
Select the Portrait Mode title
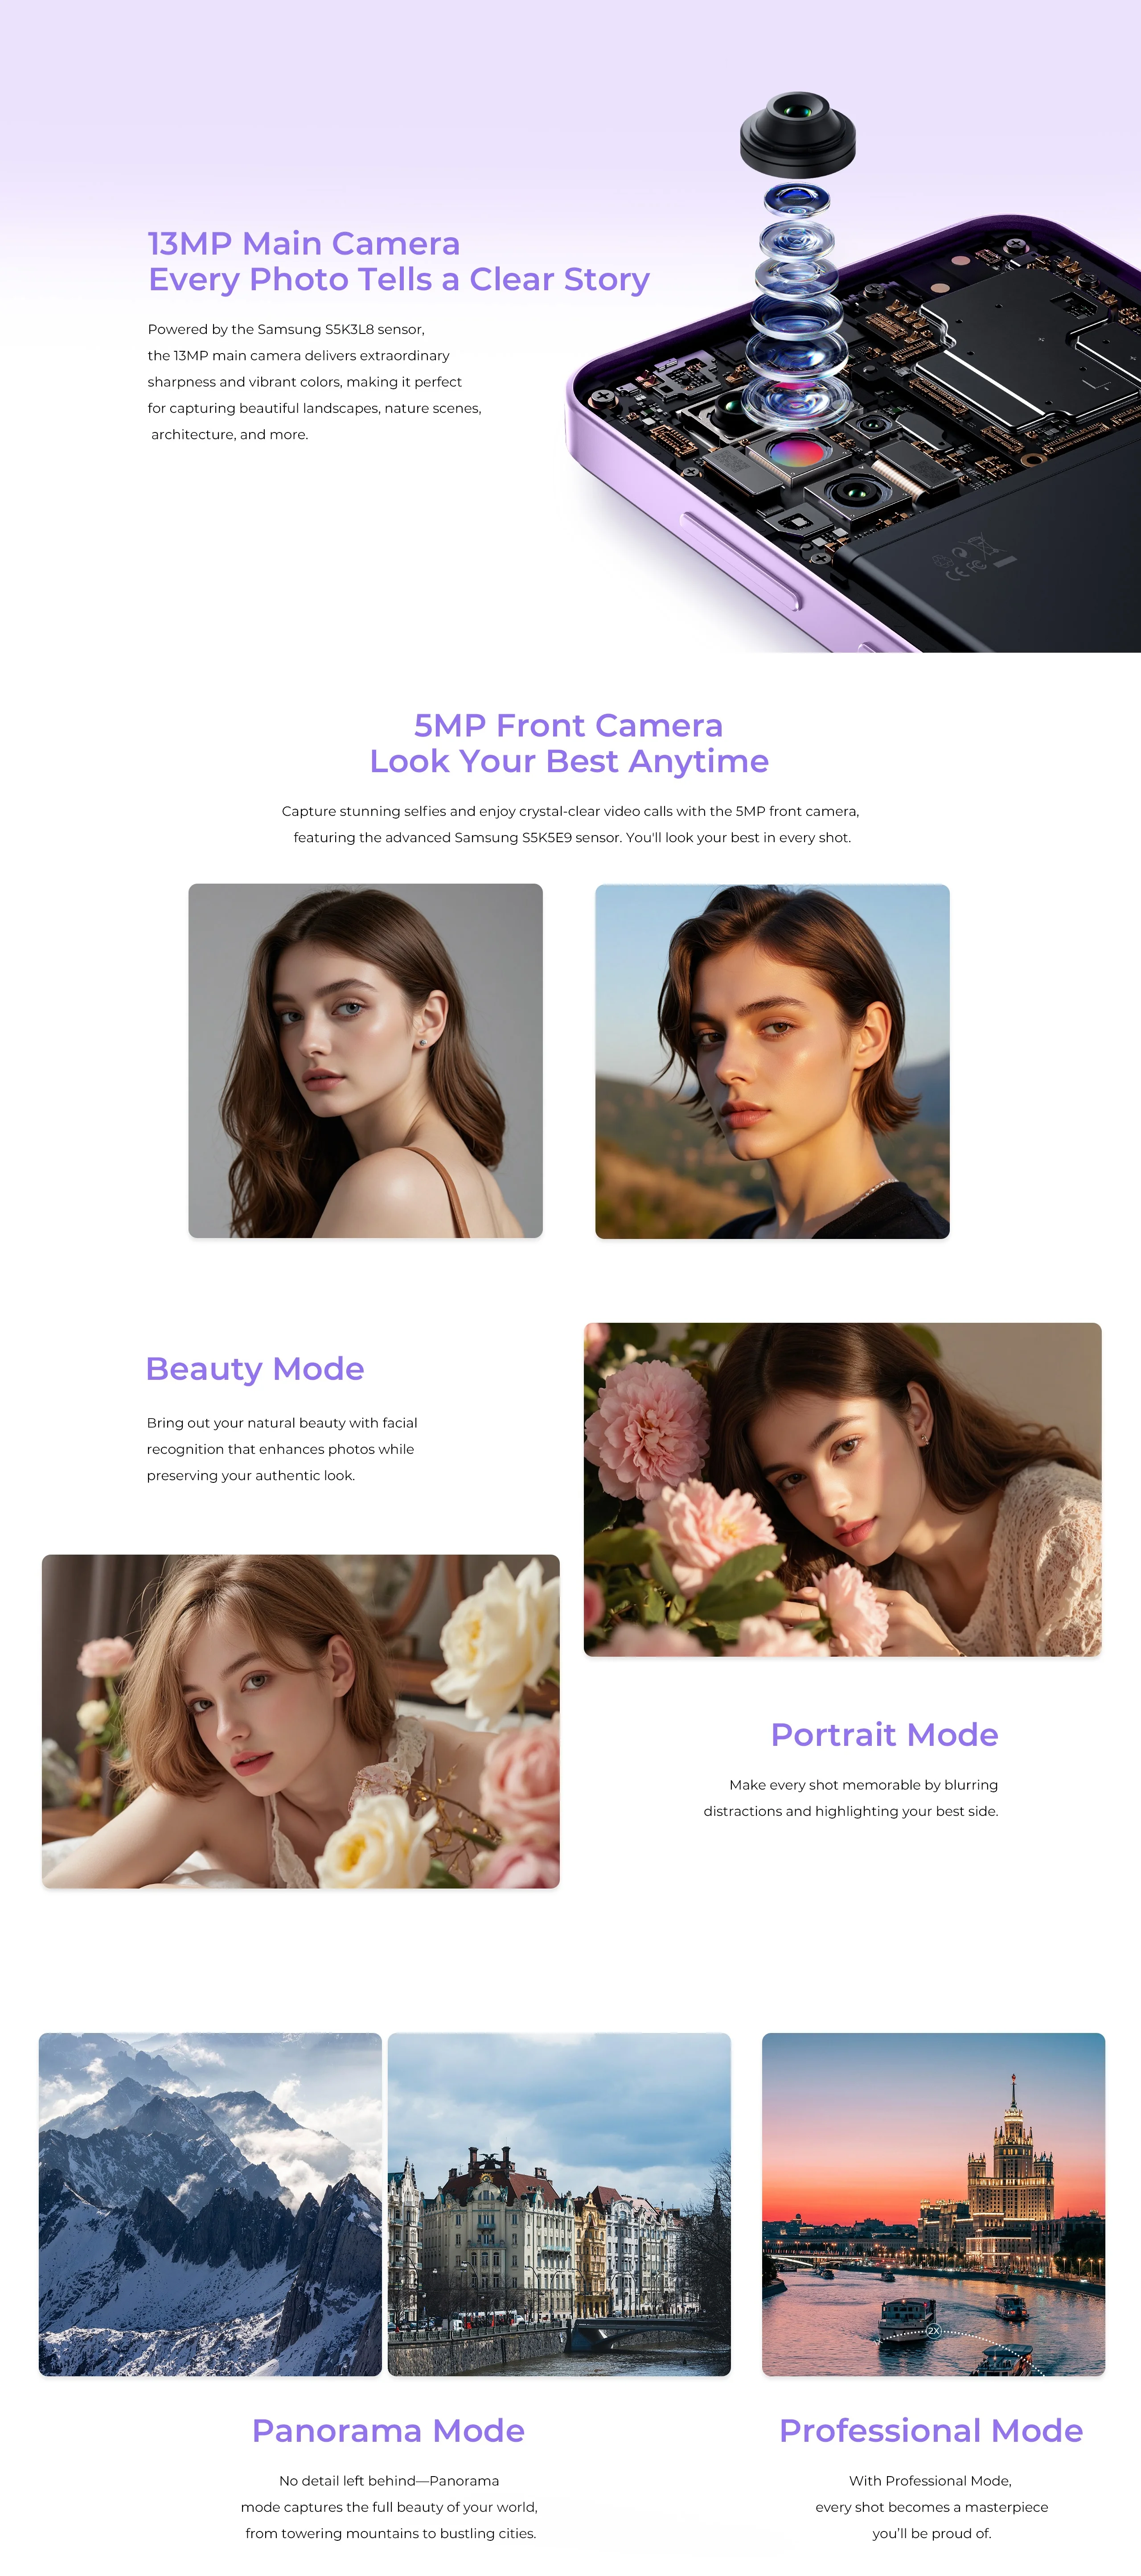884,1734
